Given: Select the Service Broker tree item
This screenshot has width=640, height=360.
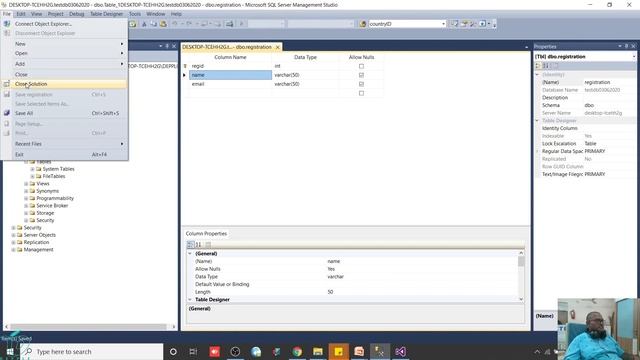Looking at the screenshot, I should coord(52,206).
